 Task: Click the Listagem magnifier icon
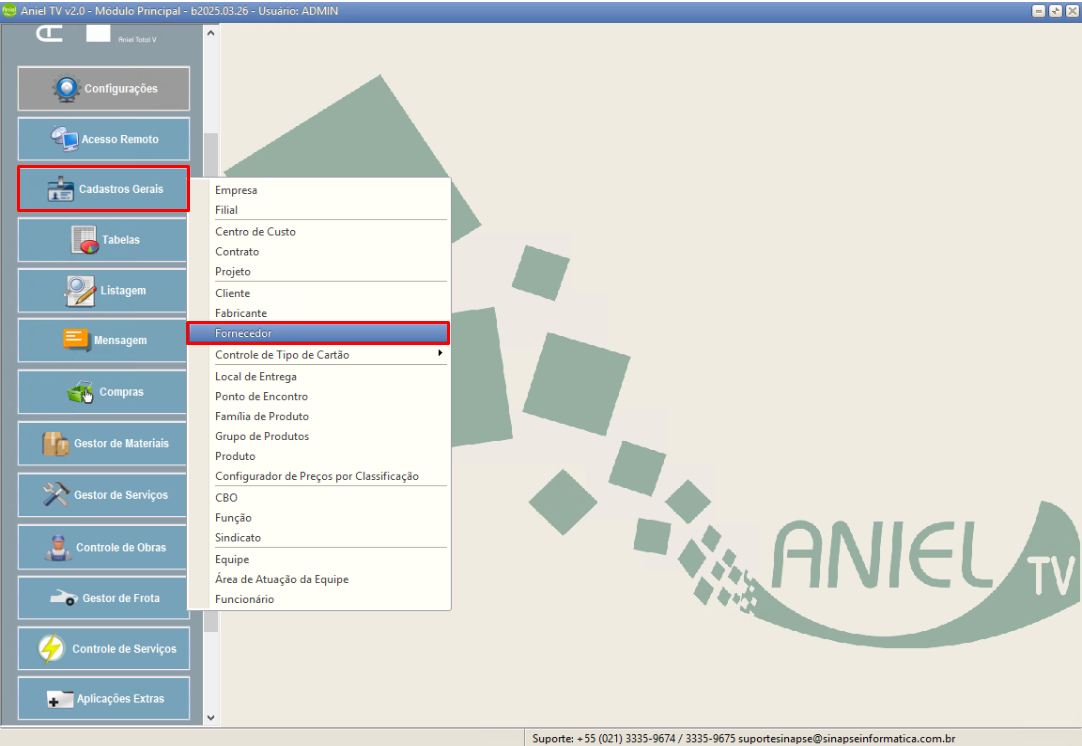[80, 290]
